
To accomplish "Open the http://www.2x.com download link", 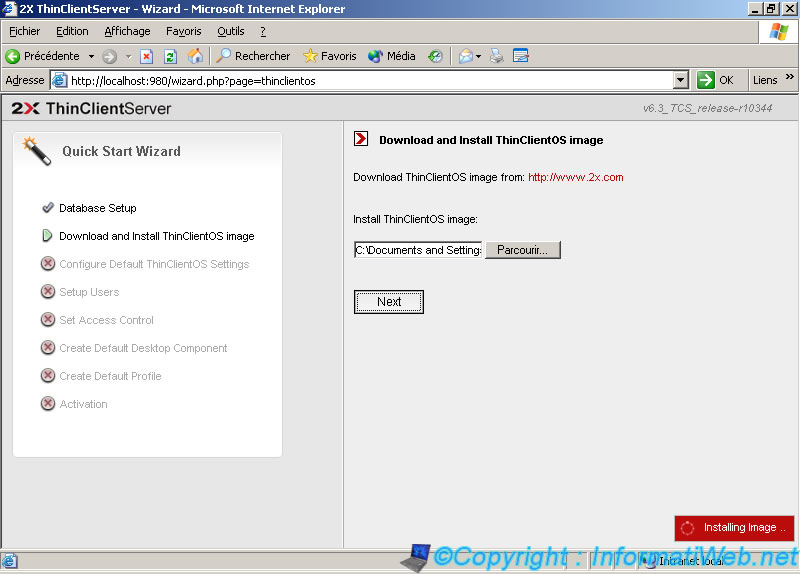I will click(576, 178).
